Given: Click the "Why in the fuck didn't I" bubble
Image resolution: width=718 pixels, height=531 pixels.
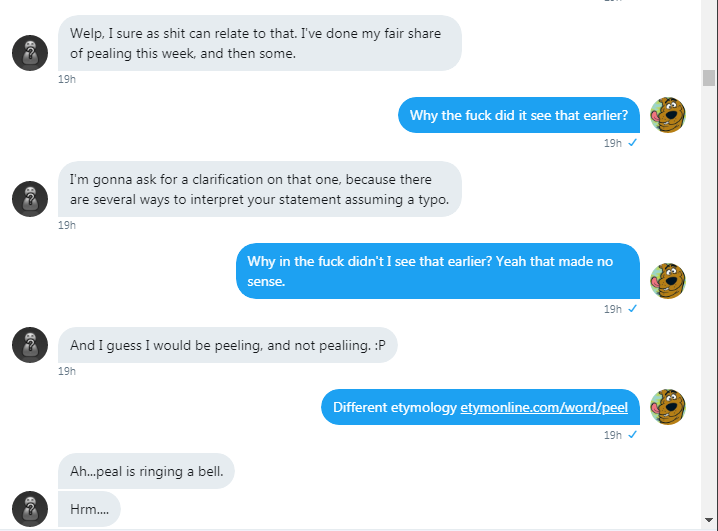Looking at the screenshot, I should [437, 271].
